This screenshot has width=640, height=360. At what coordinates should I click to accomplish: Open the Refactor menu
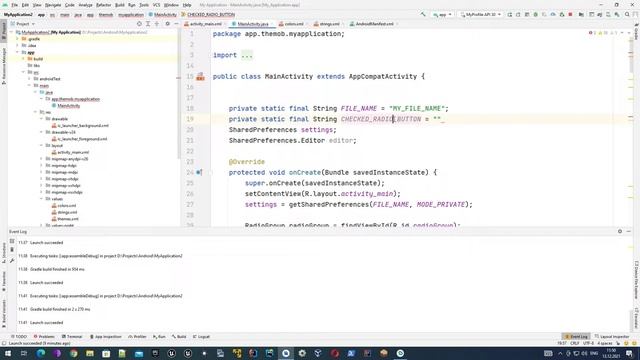point(103,5)
